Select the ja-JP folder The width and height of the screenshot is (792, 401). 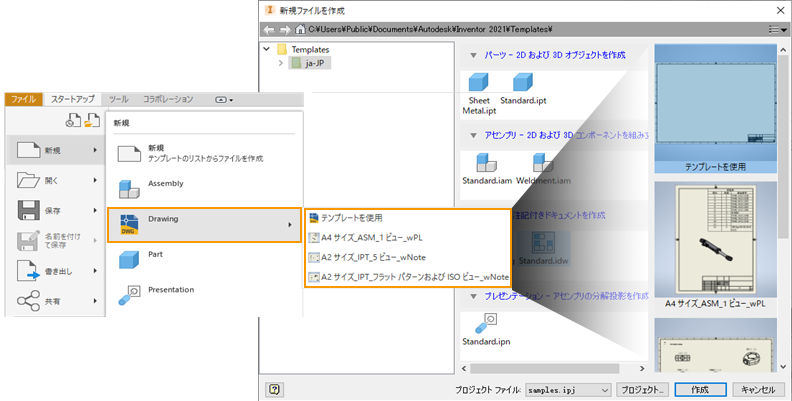[x=310, y=63]
